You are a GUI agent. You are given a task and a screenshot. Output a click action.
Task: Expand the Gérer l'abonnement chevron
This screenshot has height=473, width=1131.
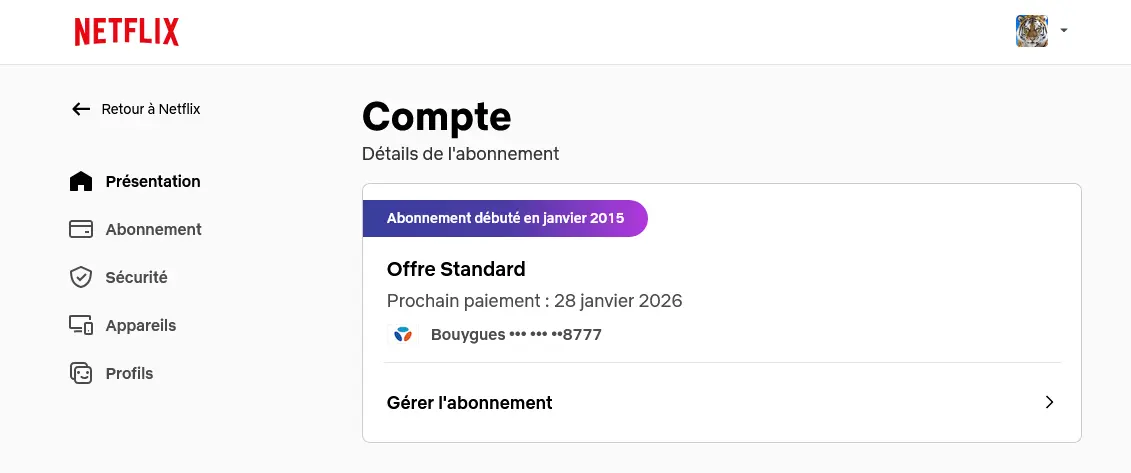1049,402
